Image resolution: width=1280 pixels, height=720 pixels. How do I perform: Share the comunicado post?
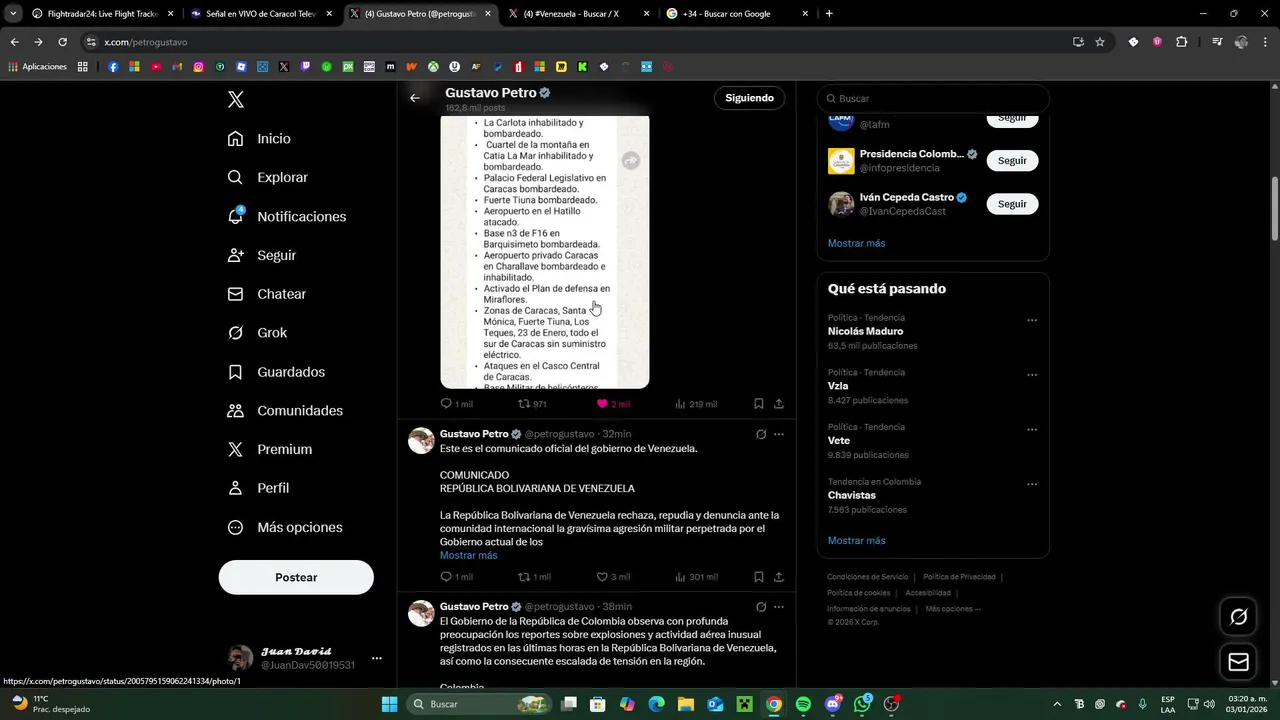[779, 577]
